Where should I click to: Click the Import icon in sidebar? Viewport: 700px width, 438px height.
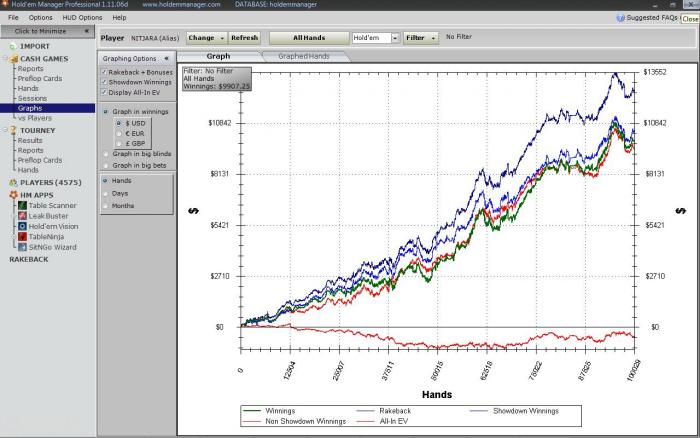13,46
